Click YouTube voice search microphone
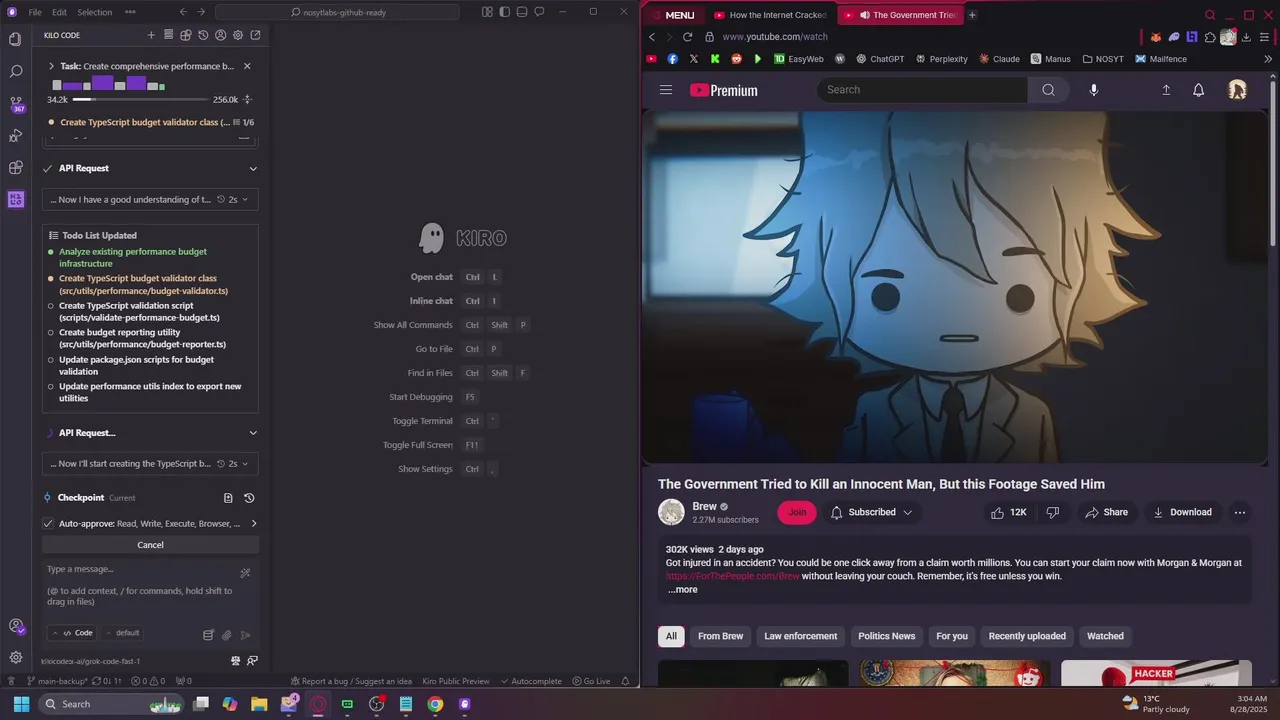This screenshot has height=720, width=1280. [1093, 90]
